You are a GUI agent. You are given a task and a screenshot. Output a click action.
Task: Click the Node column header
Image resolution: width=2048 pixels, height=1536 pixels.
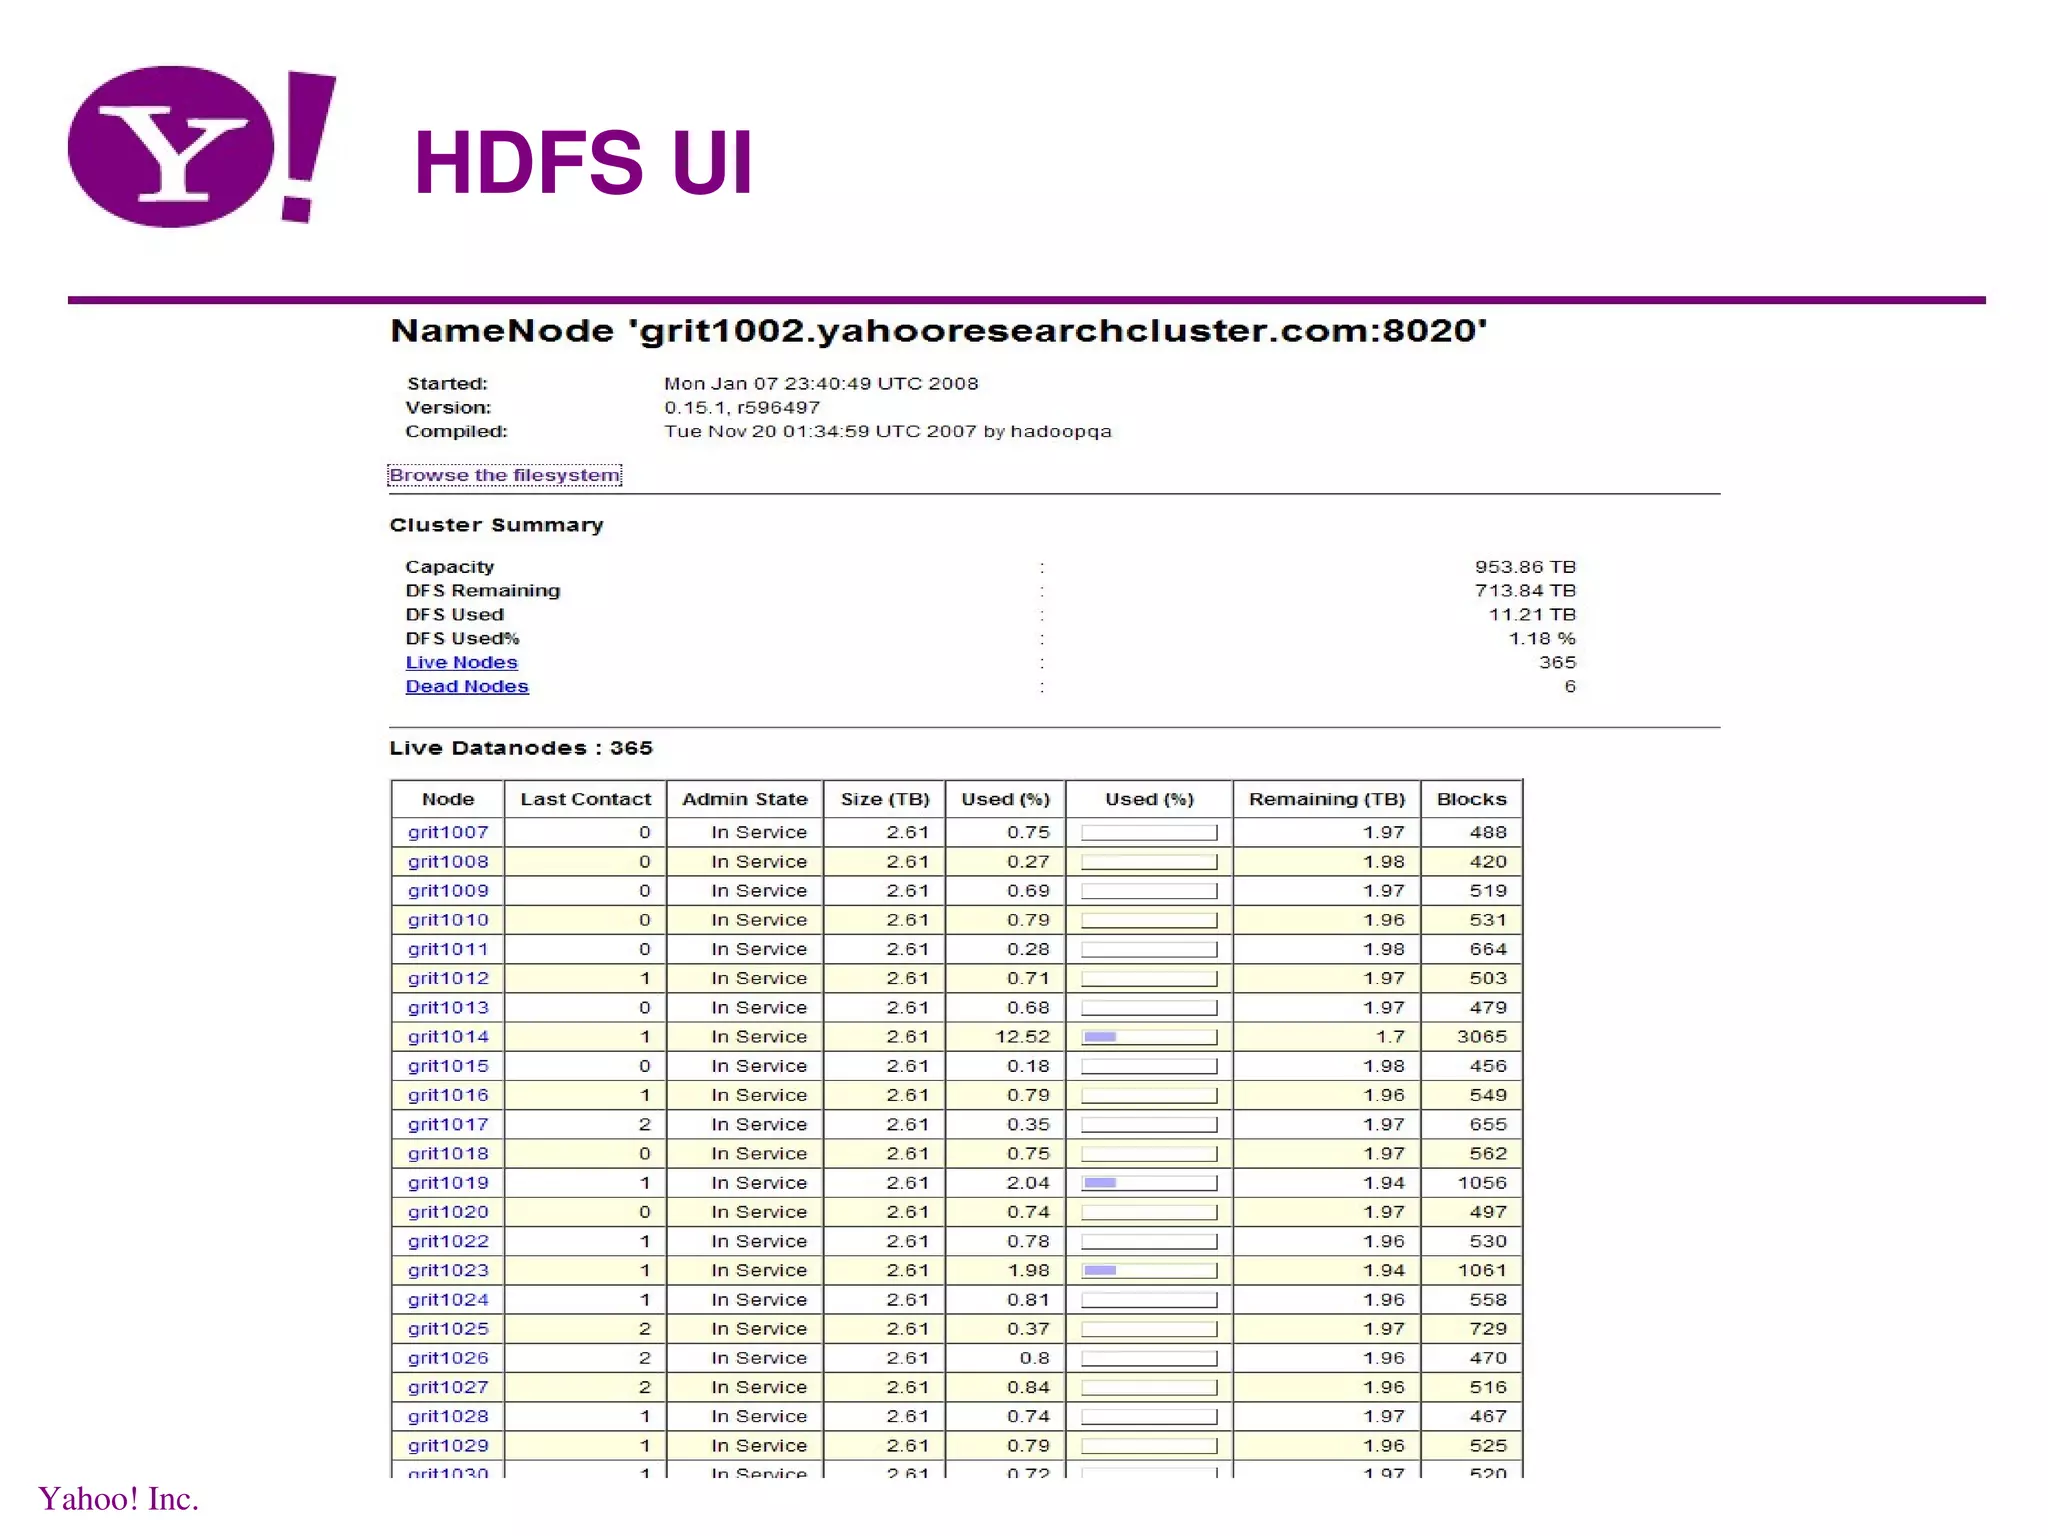pyautogui.click(x=448, y=799)
